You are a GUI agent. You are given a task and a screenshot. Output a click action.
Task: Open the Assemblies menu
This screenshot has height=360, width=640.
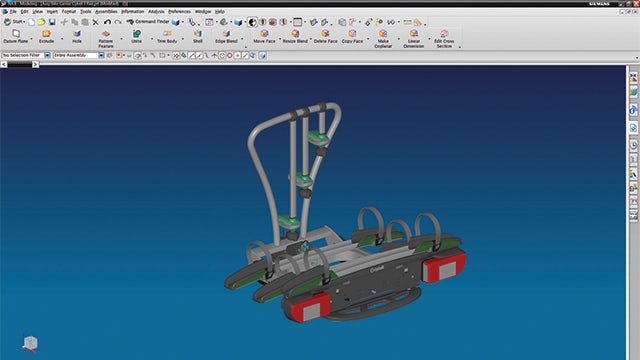(x=106, y=12)
